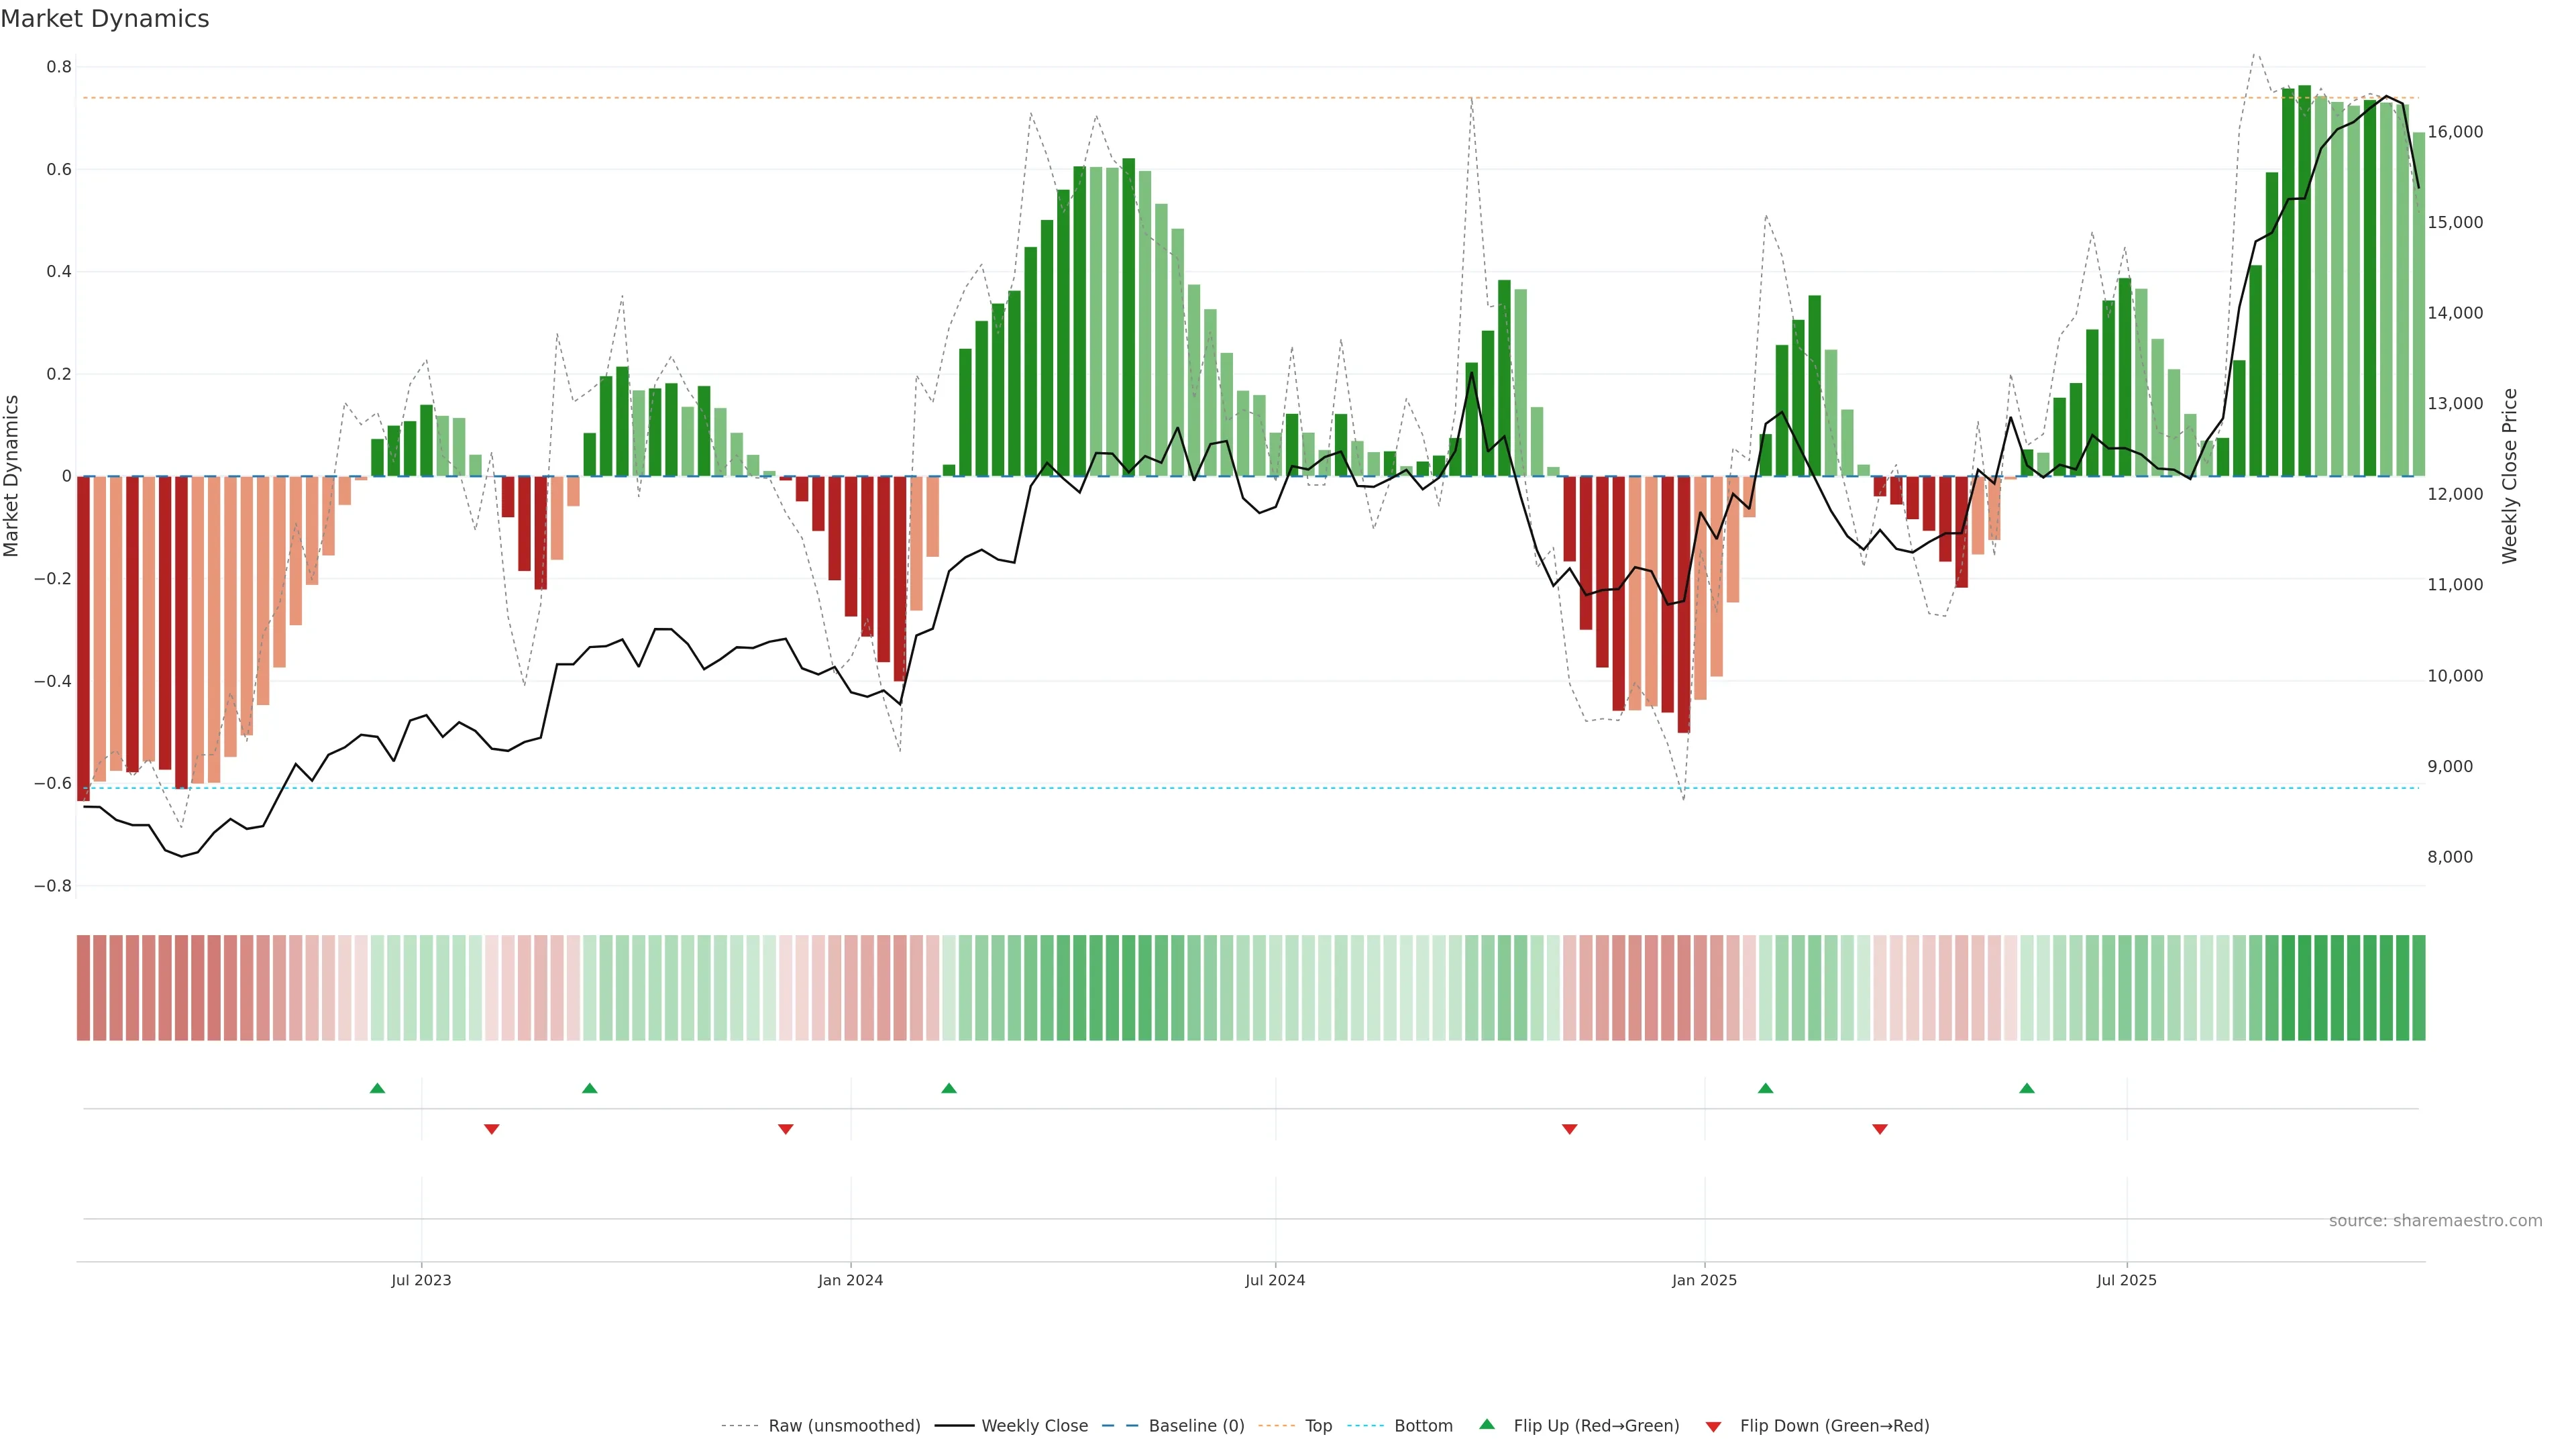Screen dimensions: 2576x1449
Task: Click the last green flip-up marker before Jul 2025
Action: tap(2026, 1088)
